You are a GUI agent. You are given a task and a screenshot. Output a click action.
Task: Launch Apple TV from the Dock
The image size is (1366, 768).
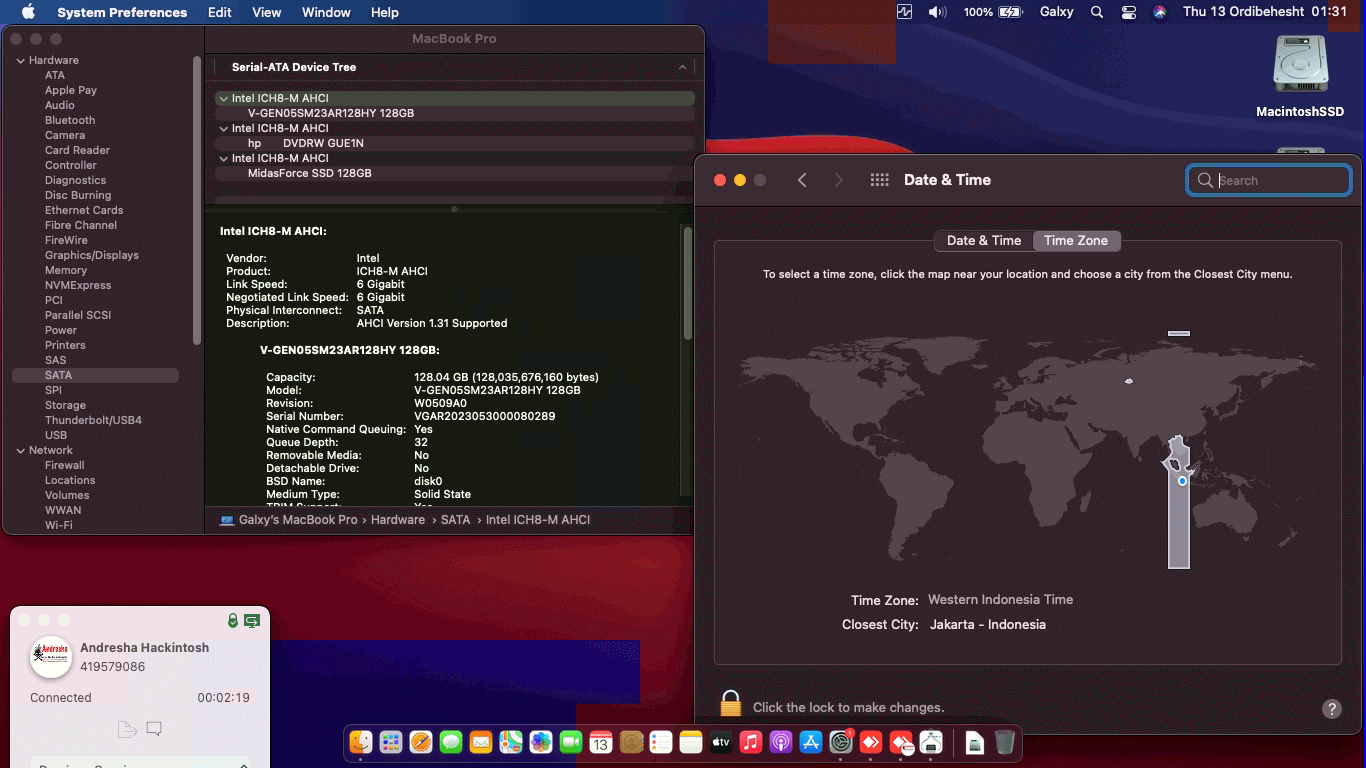click(721, 742)
